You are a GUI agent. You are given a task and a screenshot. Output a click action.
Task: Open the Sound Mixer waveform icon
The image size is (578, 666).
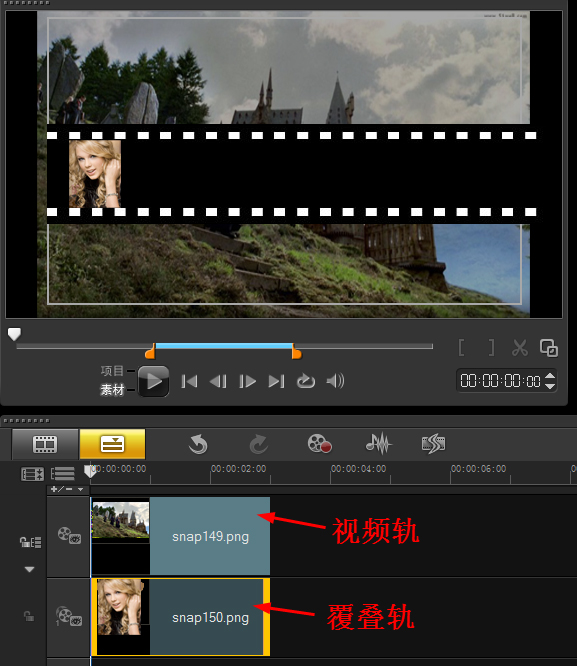(x=378, y=444)
